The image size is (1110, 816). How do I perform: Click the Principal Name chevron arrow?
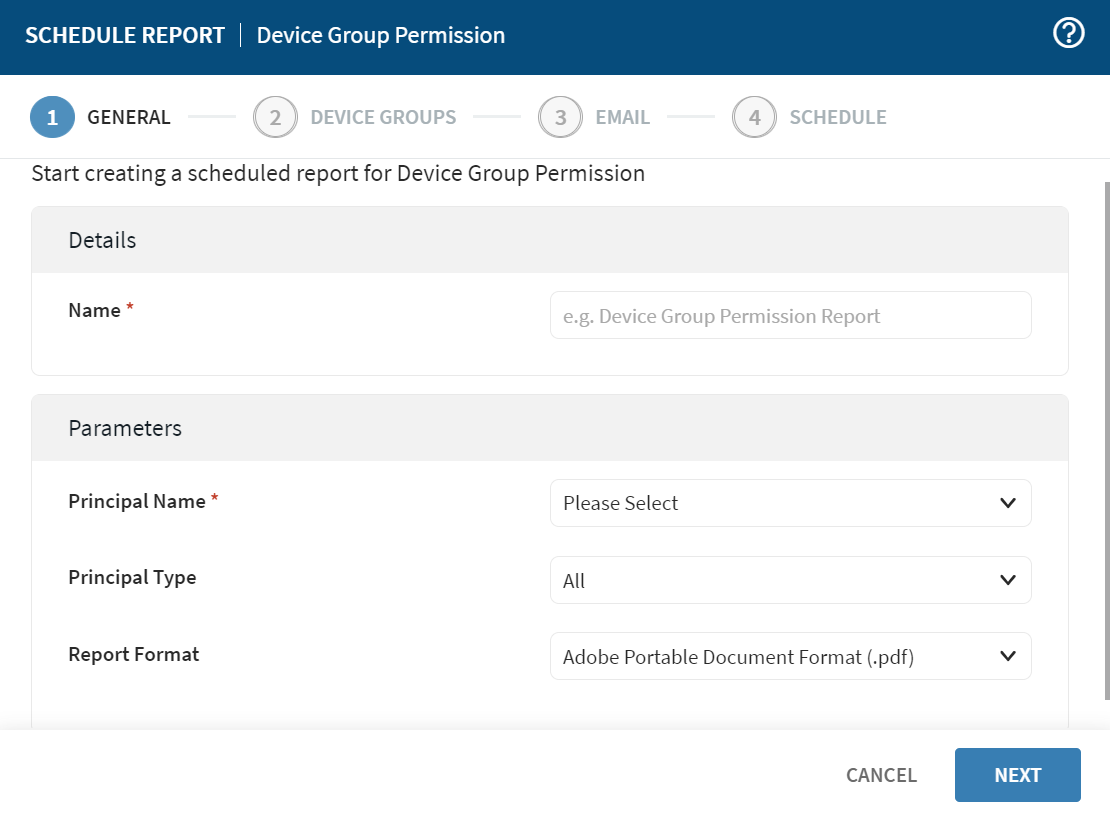[1008, 503]
